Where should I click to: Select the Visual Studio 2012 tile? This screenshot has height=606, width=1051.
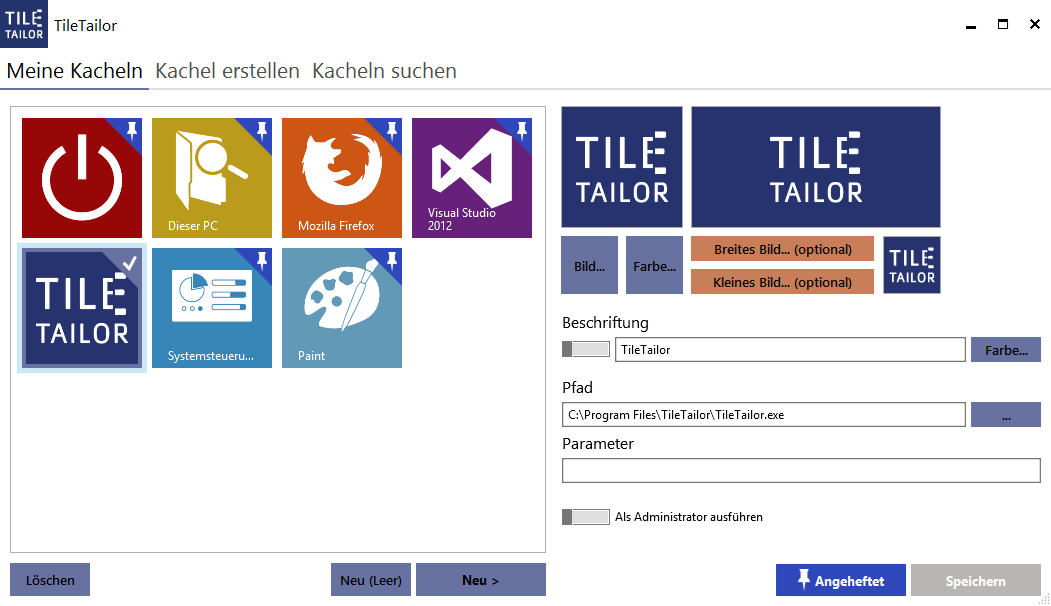472,178
